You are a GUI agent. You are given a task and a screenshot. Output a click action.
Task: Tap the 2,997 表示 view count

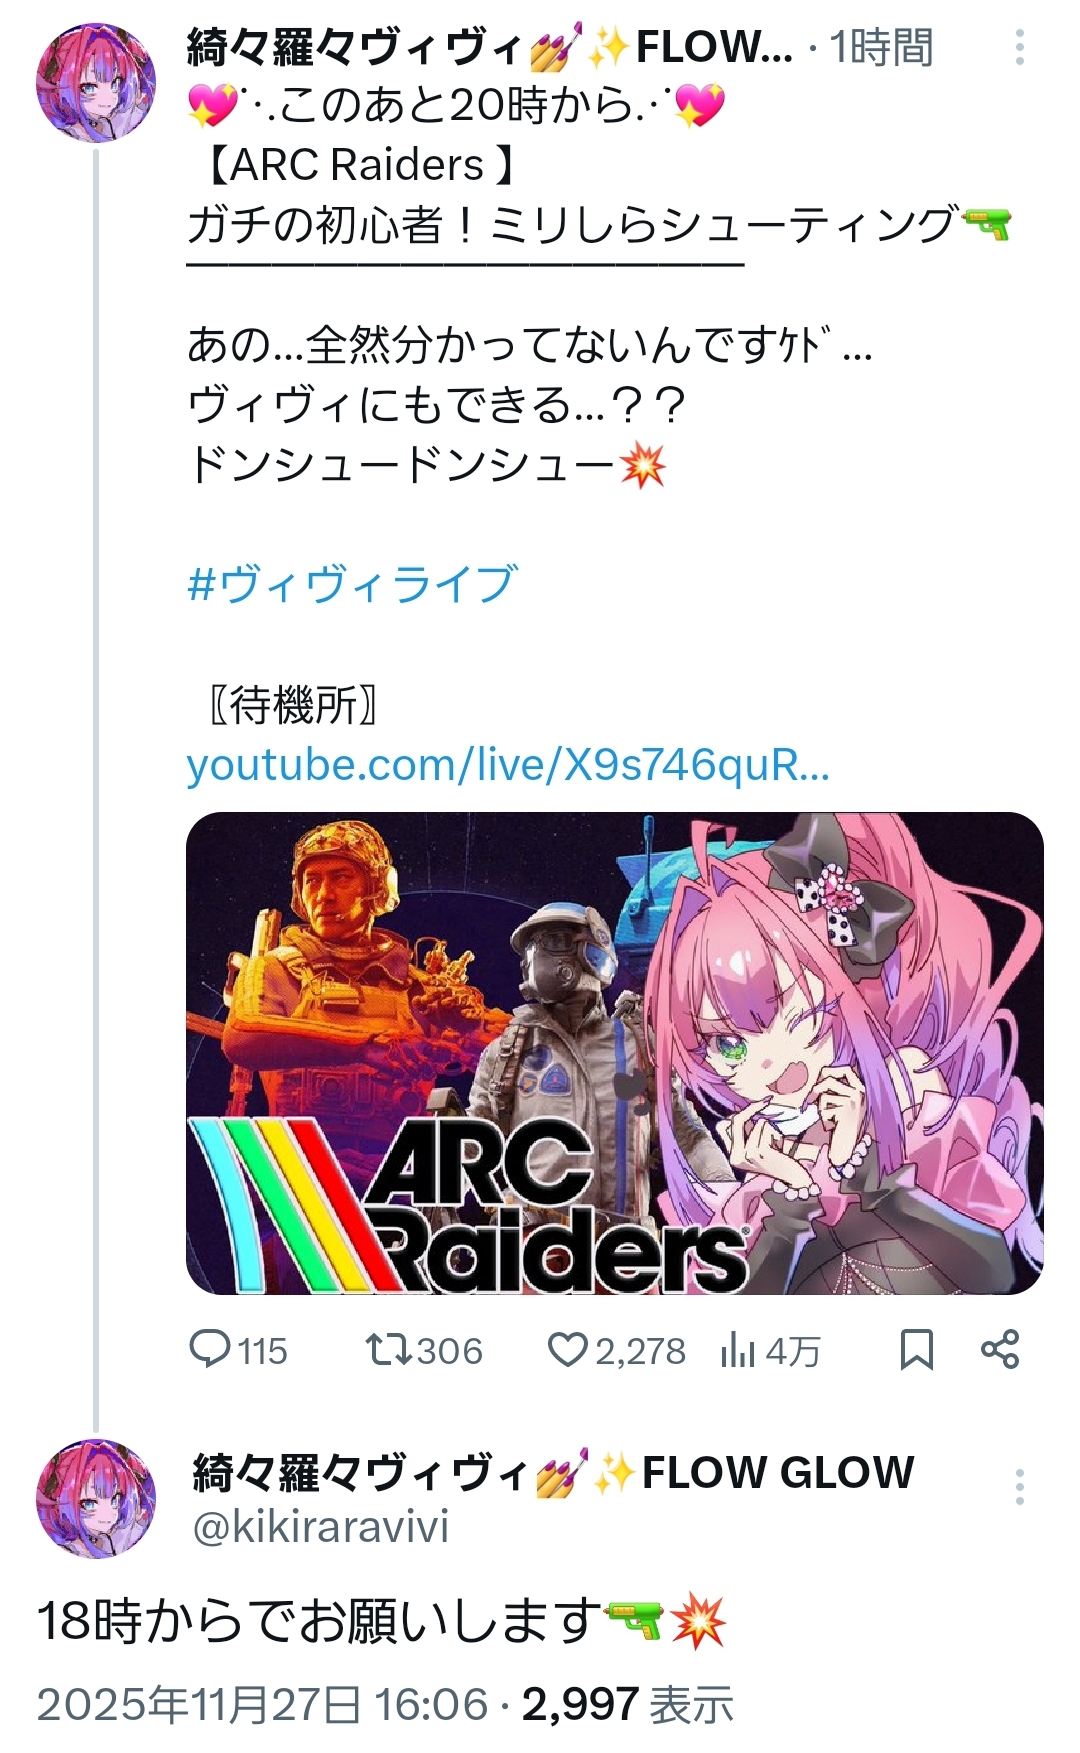tap(628, 1705)
